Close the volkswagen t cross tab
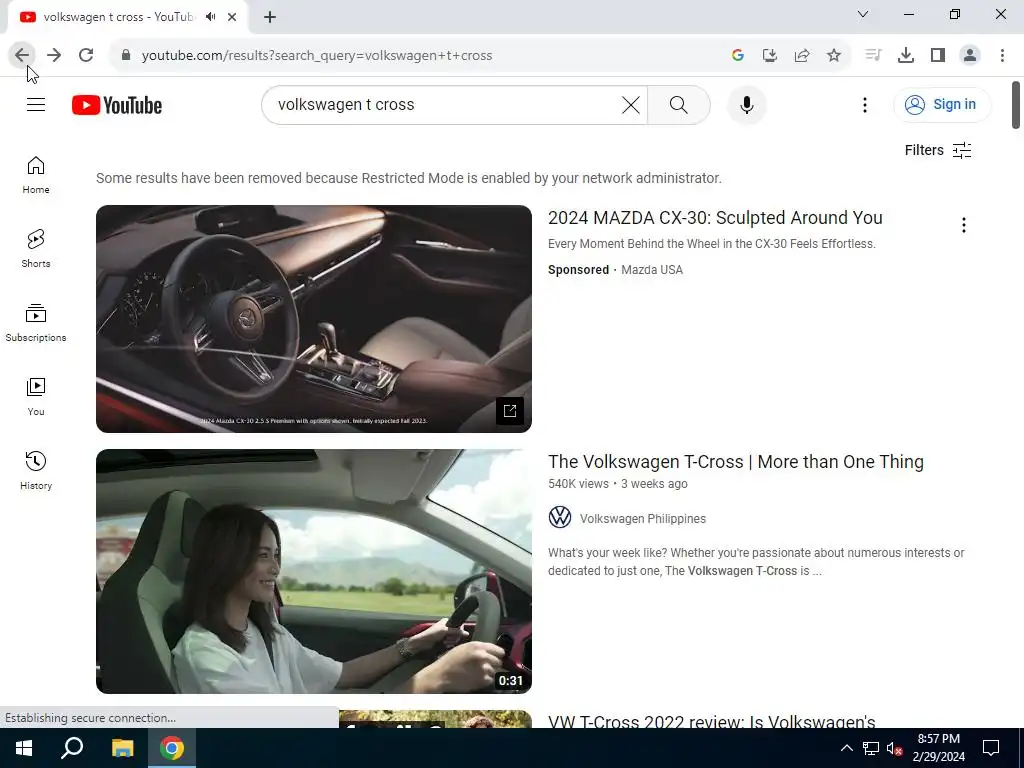The height and width of the screenshot is (768, 1024). click(232, 17)
